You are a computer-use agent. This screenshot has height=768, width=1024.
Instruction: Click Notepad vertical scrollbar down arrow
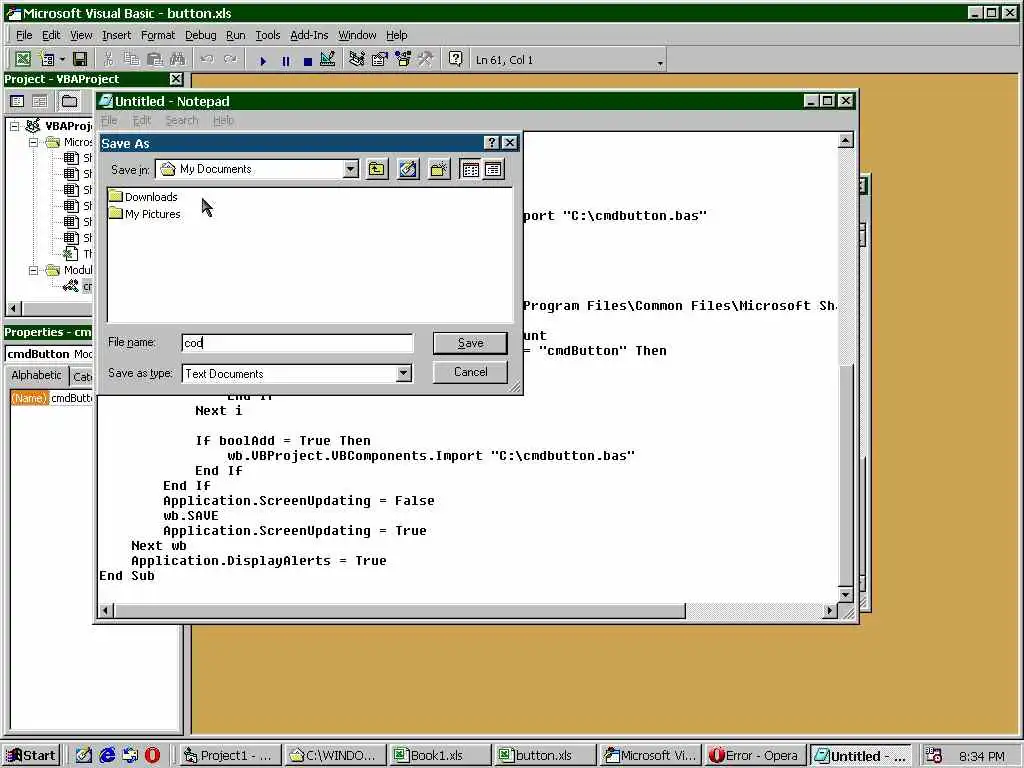click(846, 595)
